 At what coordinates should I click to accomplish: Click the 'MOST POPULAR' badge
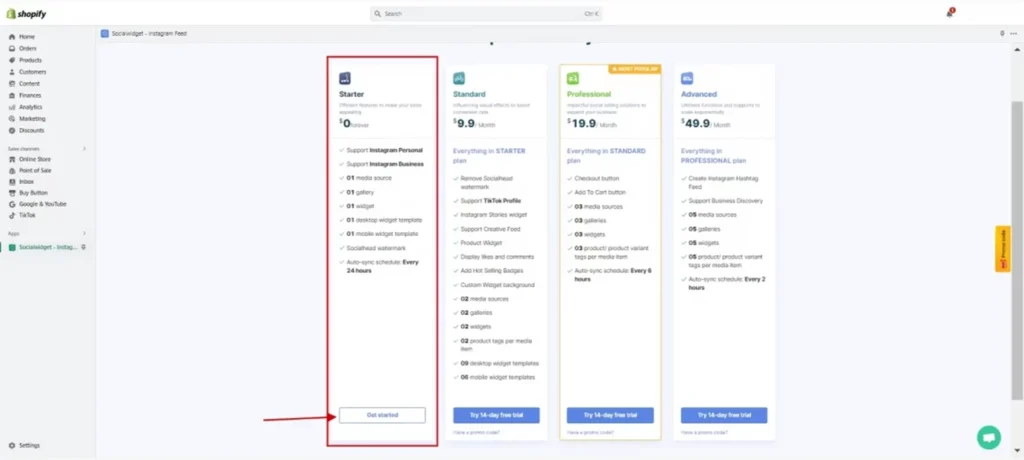[635, 68]
